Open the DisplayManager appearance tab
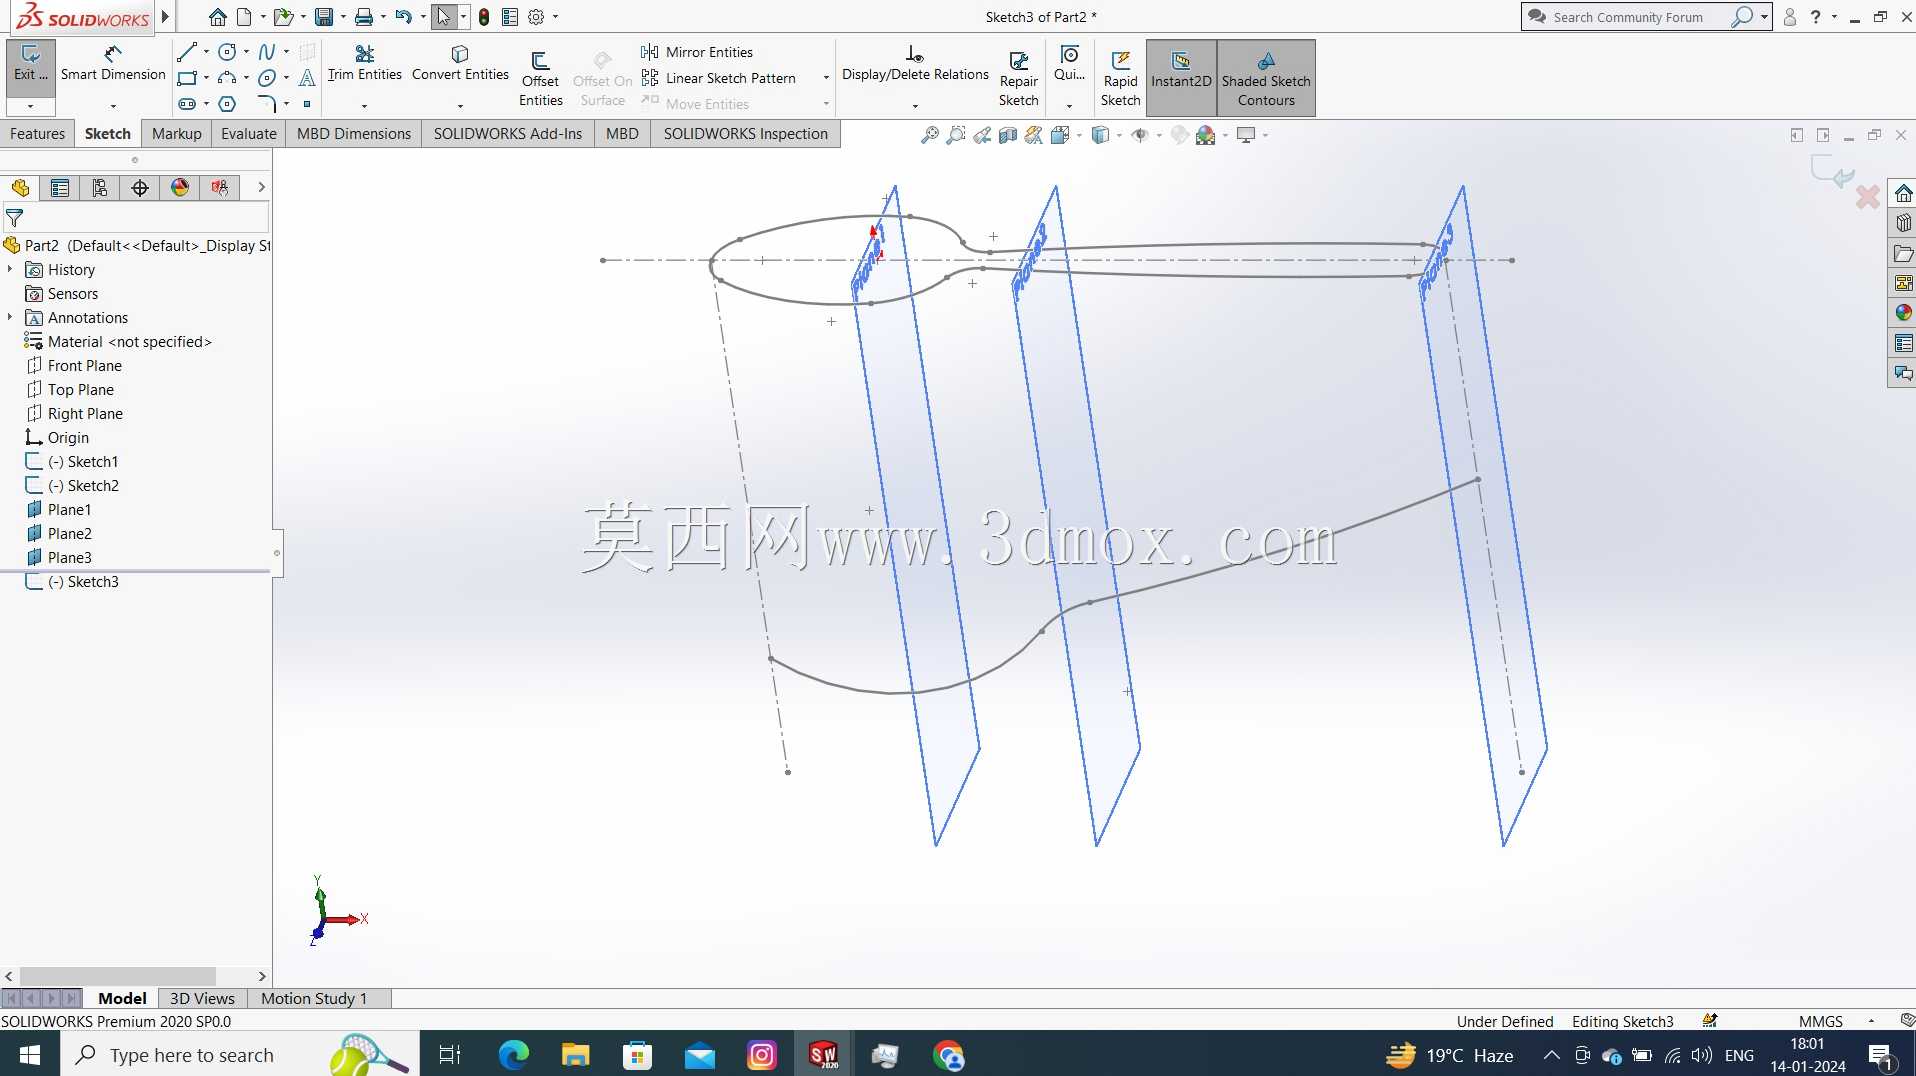 tap(180, 188)
